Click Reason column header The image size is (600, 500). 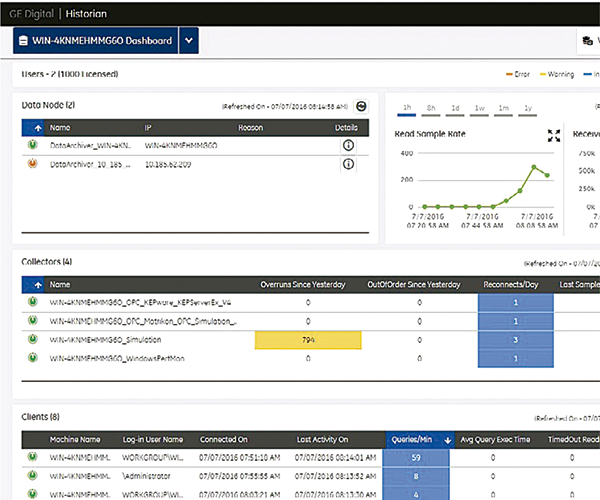coord(251,128)
